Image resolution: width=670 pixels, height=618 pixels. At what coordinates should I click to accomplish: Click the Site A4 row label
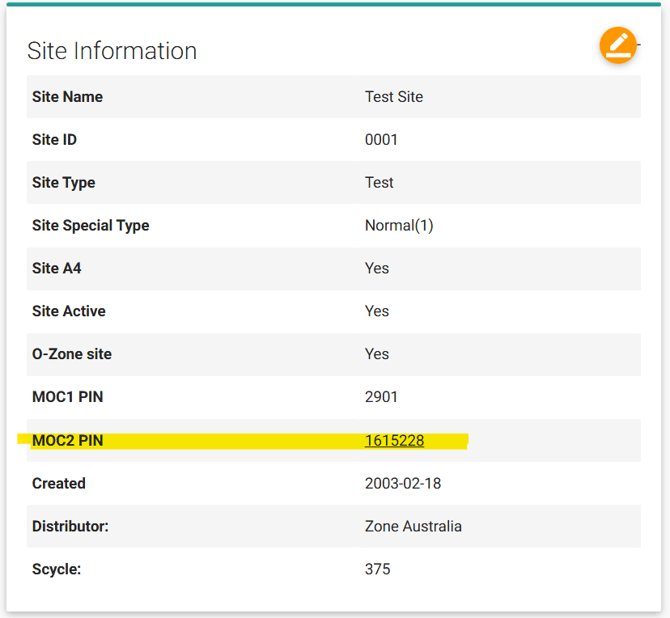coord(56,269)
